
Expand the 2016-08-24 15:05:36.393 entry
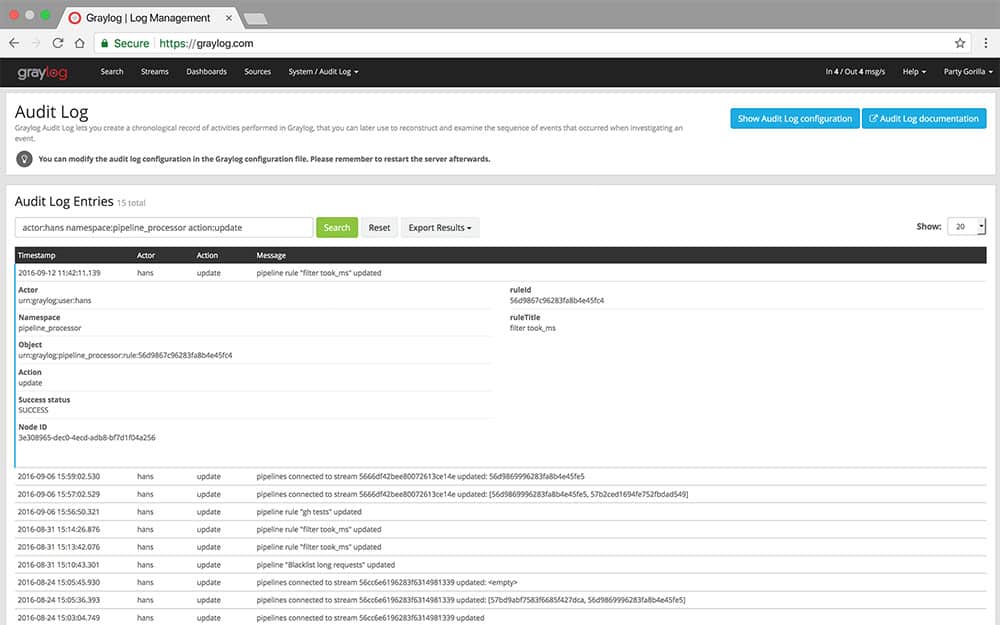pos(501,600)
